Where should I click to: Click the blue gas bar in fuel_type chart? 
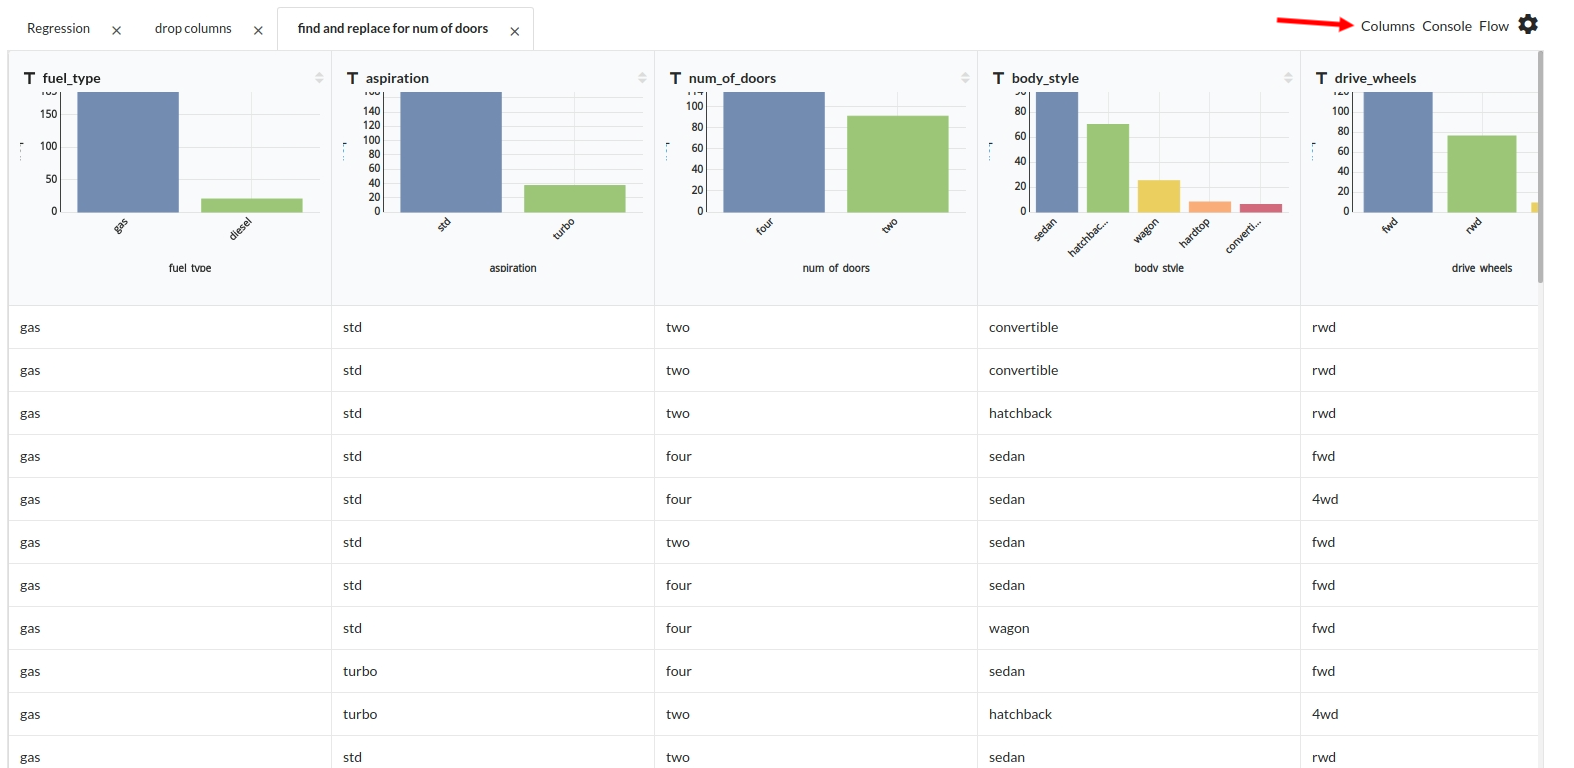pyautogui.click(x=128, y=152)
